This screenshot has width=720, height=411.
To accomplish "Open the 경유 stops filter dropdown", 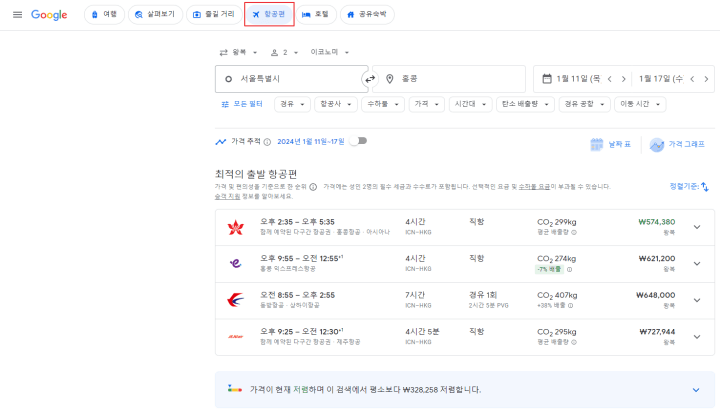I will tap(292, 104).
